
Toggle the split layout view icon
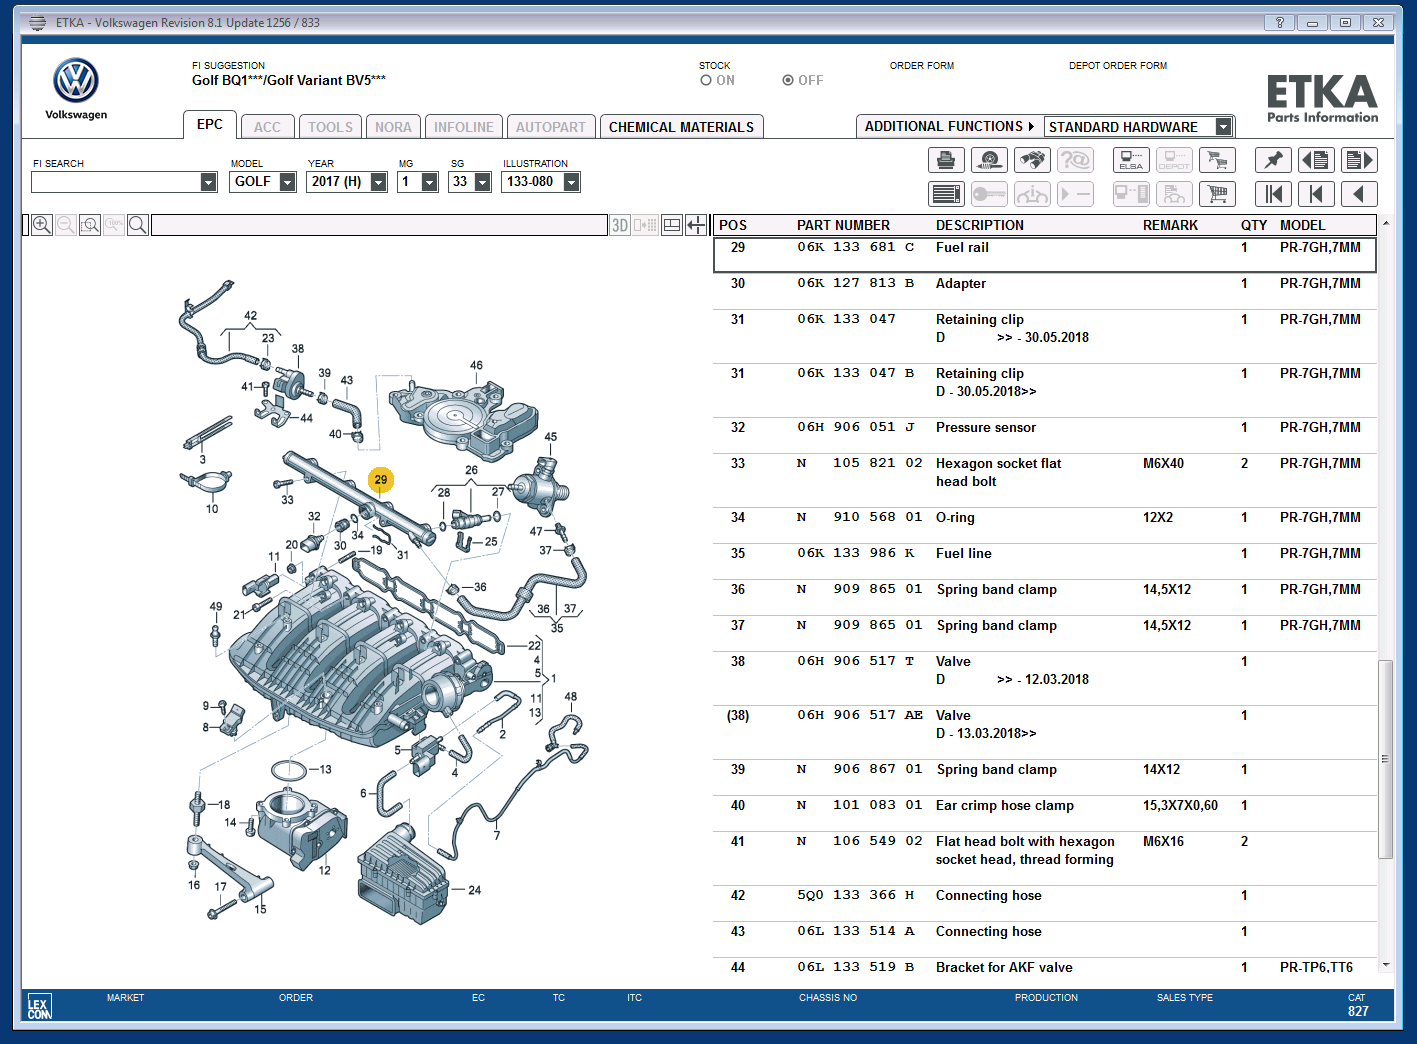tap(672, 225)
